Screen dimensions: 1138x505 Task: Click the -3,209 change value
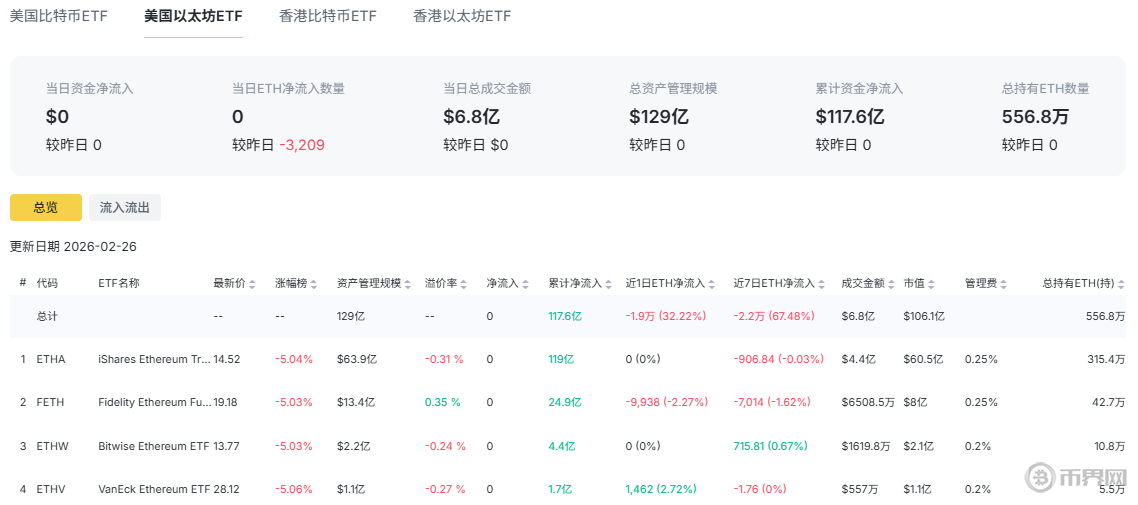coord(301,145)
